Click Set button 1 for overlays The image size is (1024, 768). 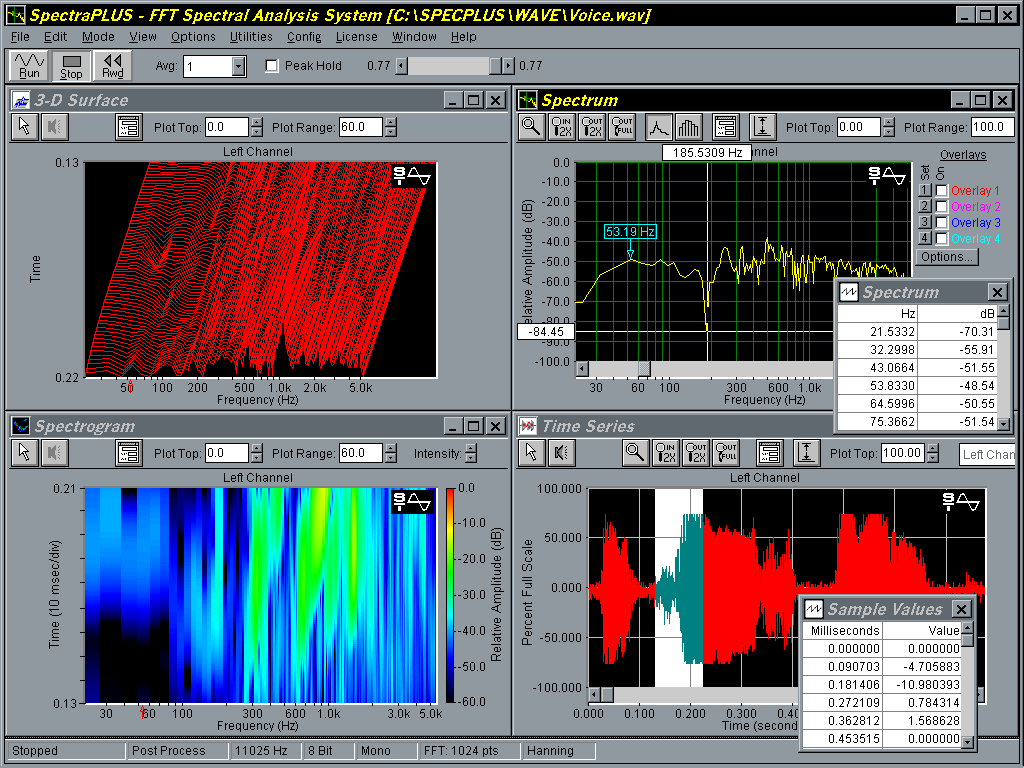pos(925,191)
